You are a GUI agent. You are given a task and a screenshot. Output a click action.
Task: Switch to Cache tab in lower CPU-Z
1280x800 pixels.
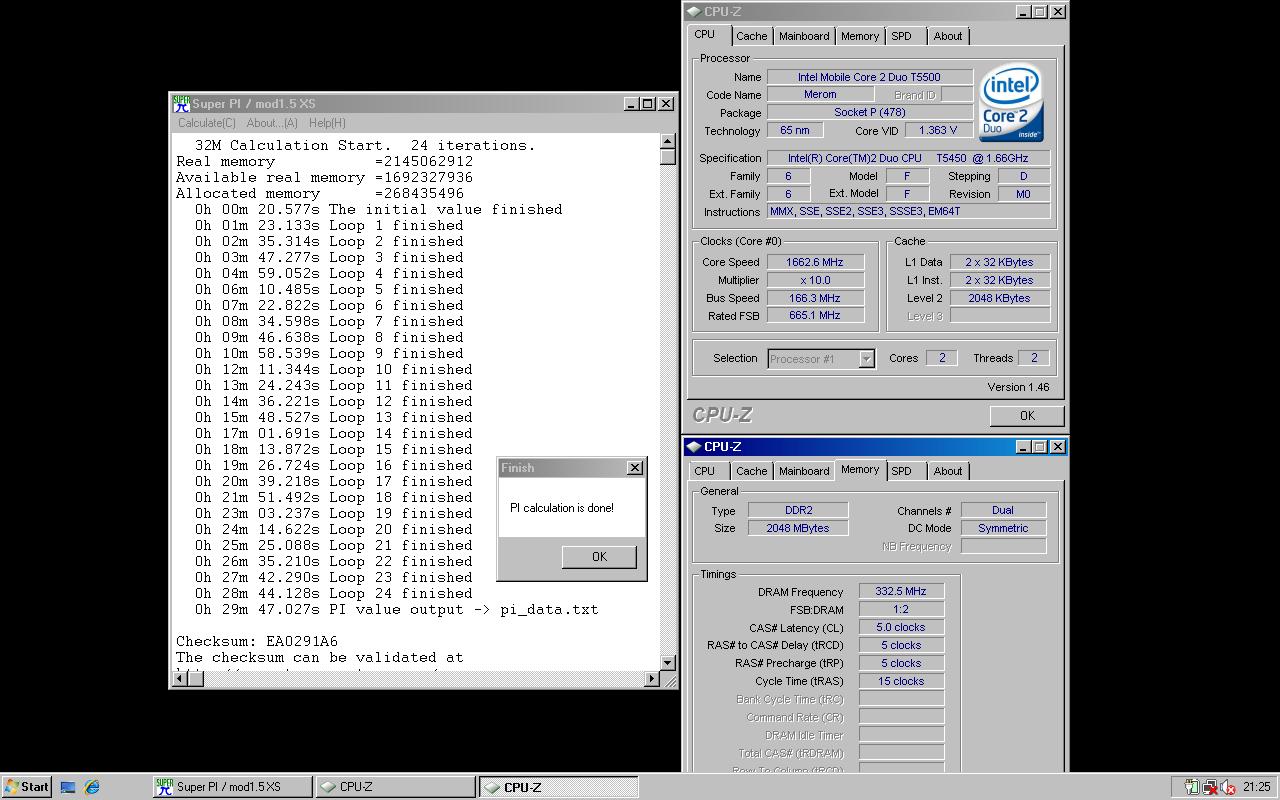(752, 471)
